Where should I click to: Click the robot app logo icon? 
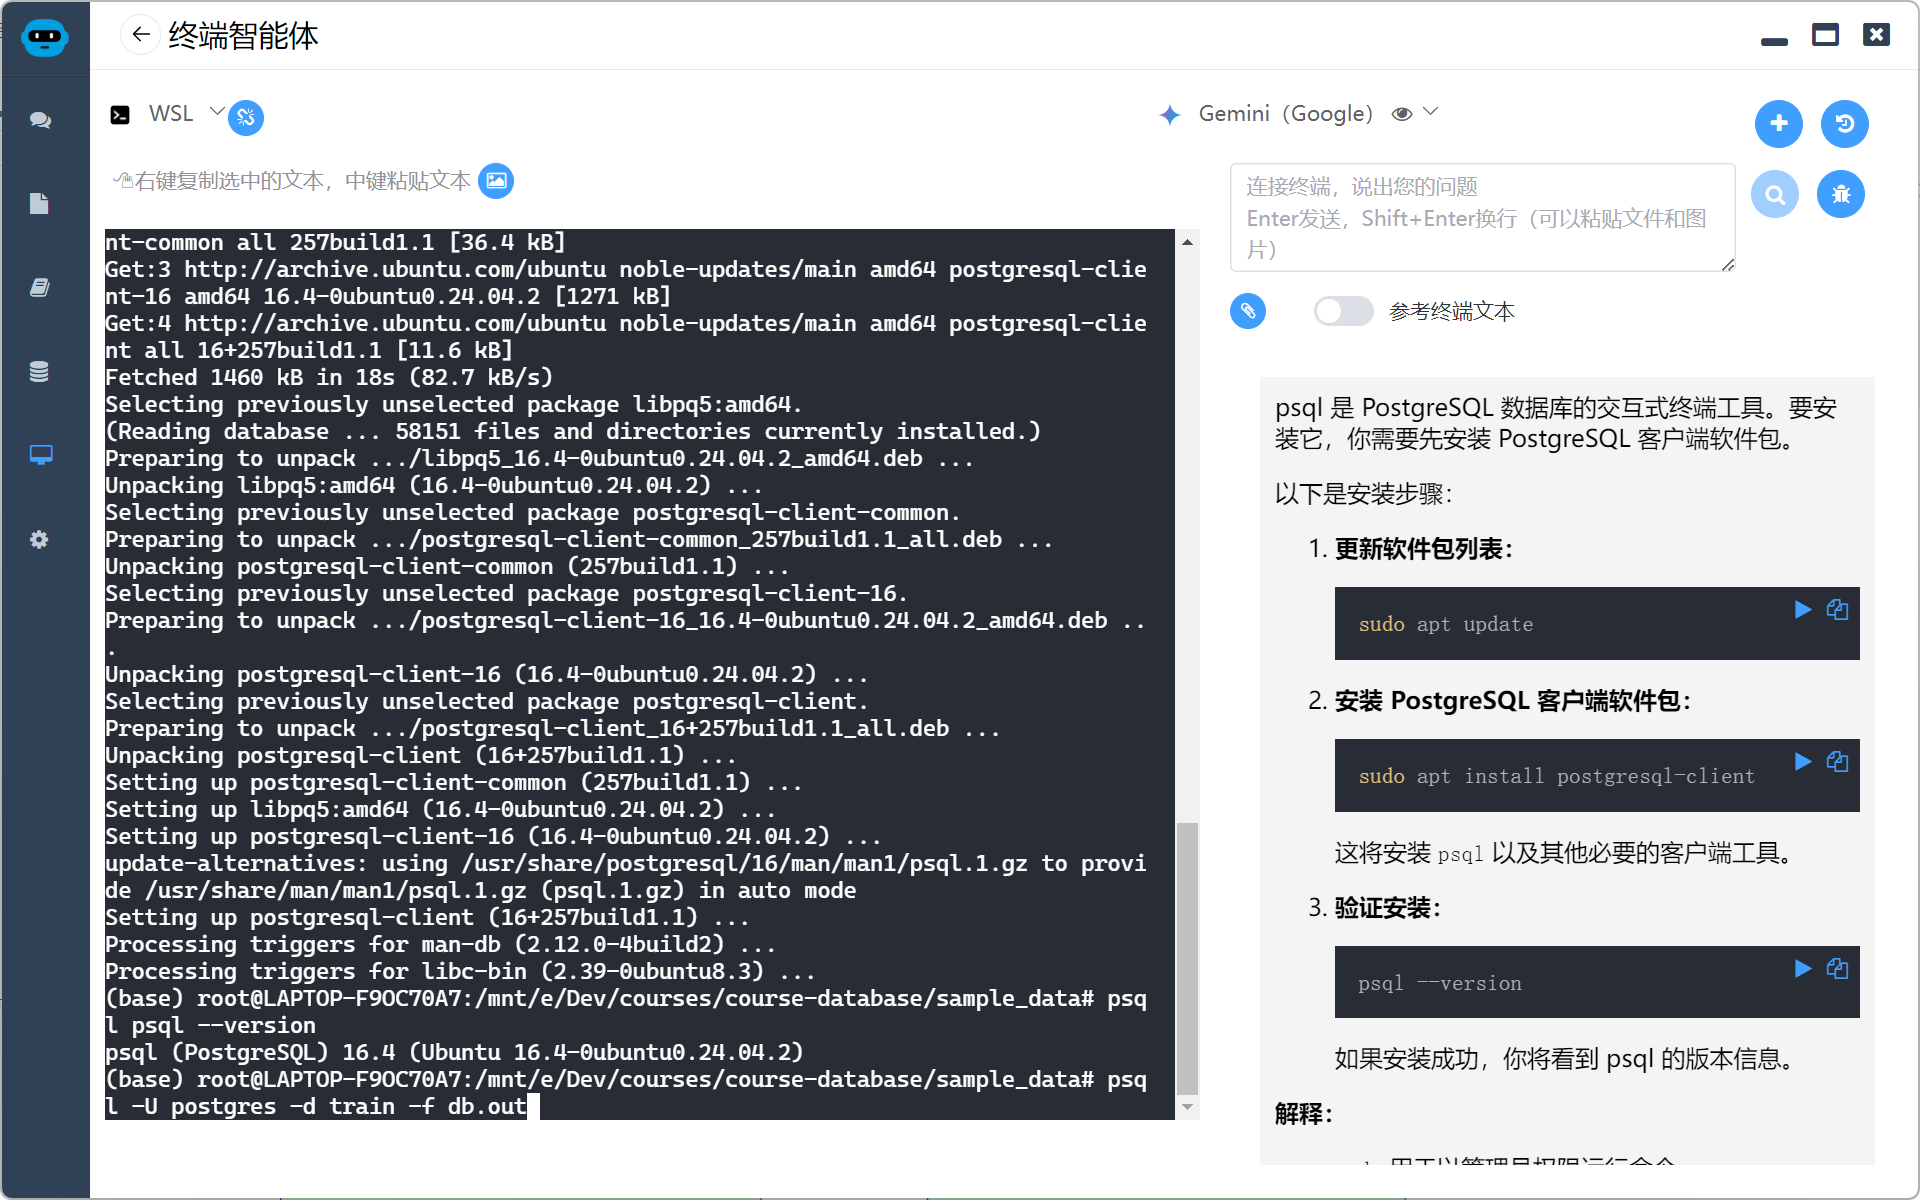(45, 37)
